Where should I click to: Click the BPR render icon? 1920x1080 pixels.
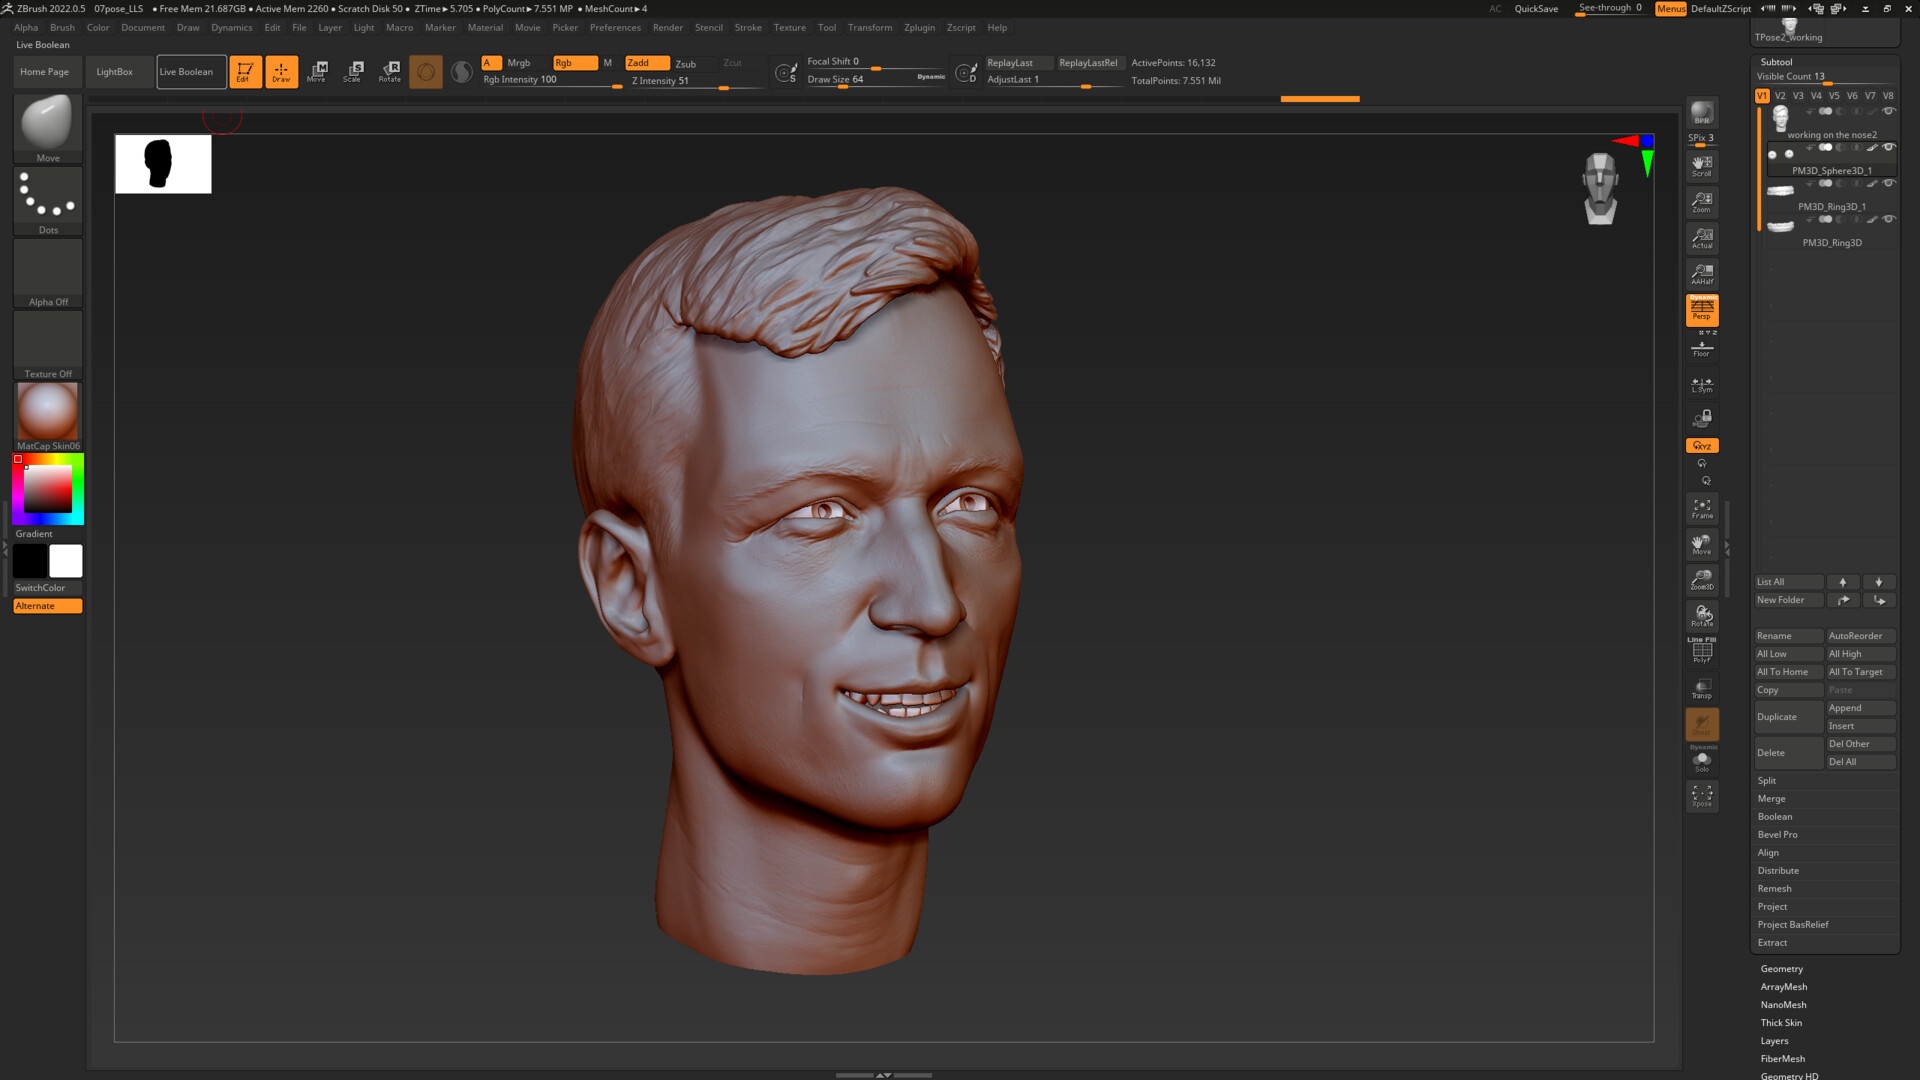pos(1700,113)
